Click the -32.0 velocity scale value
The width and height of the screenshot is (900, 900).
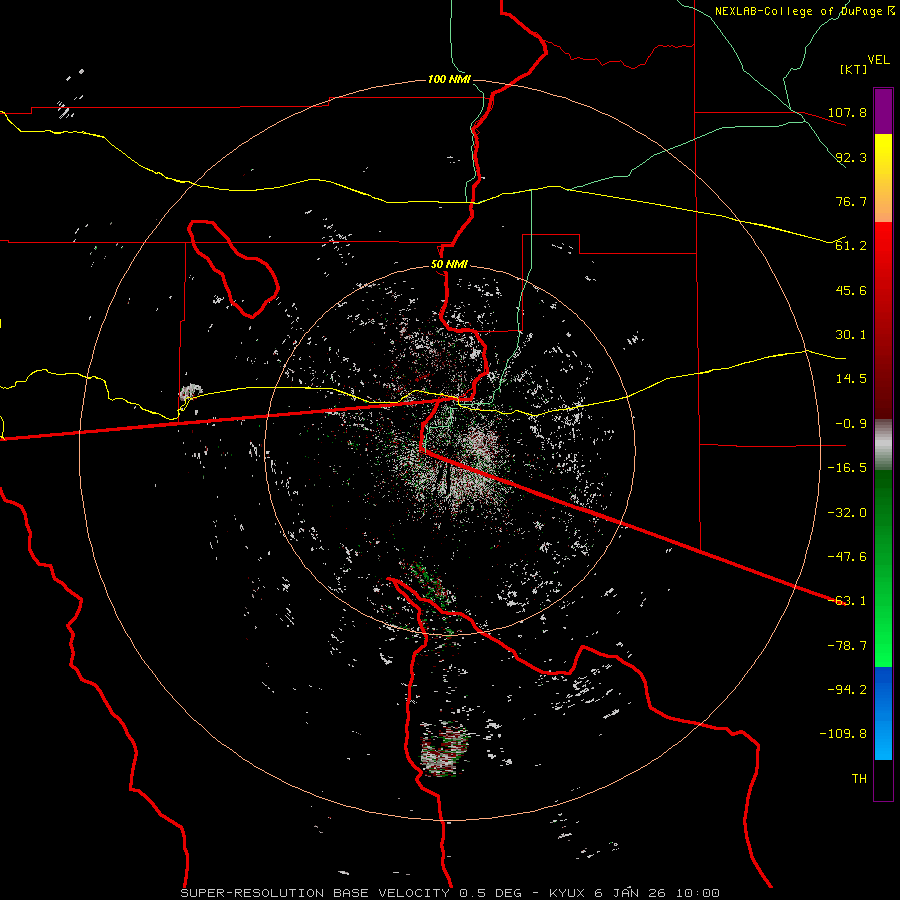(x=847, y=513)
